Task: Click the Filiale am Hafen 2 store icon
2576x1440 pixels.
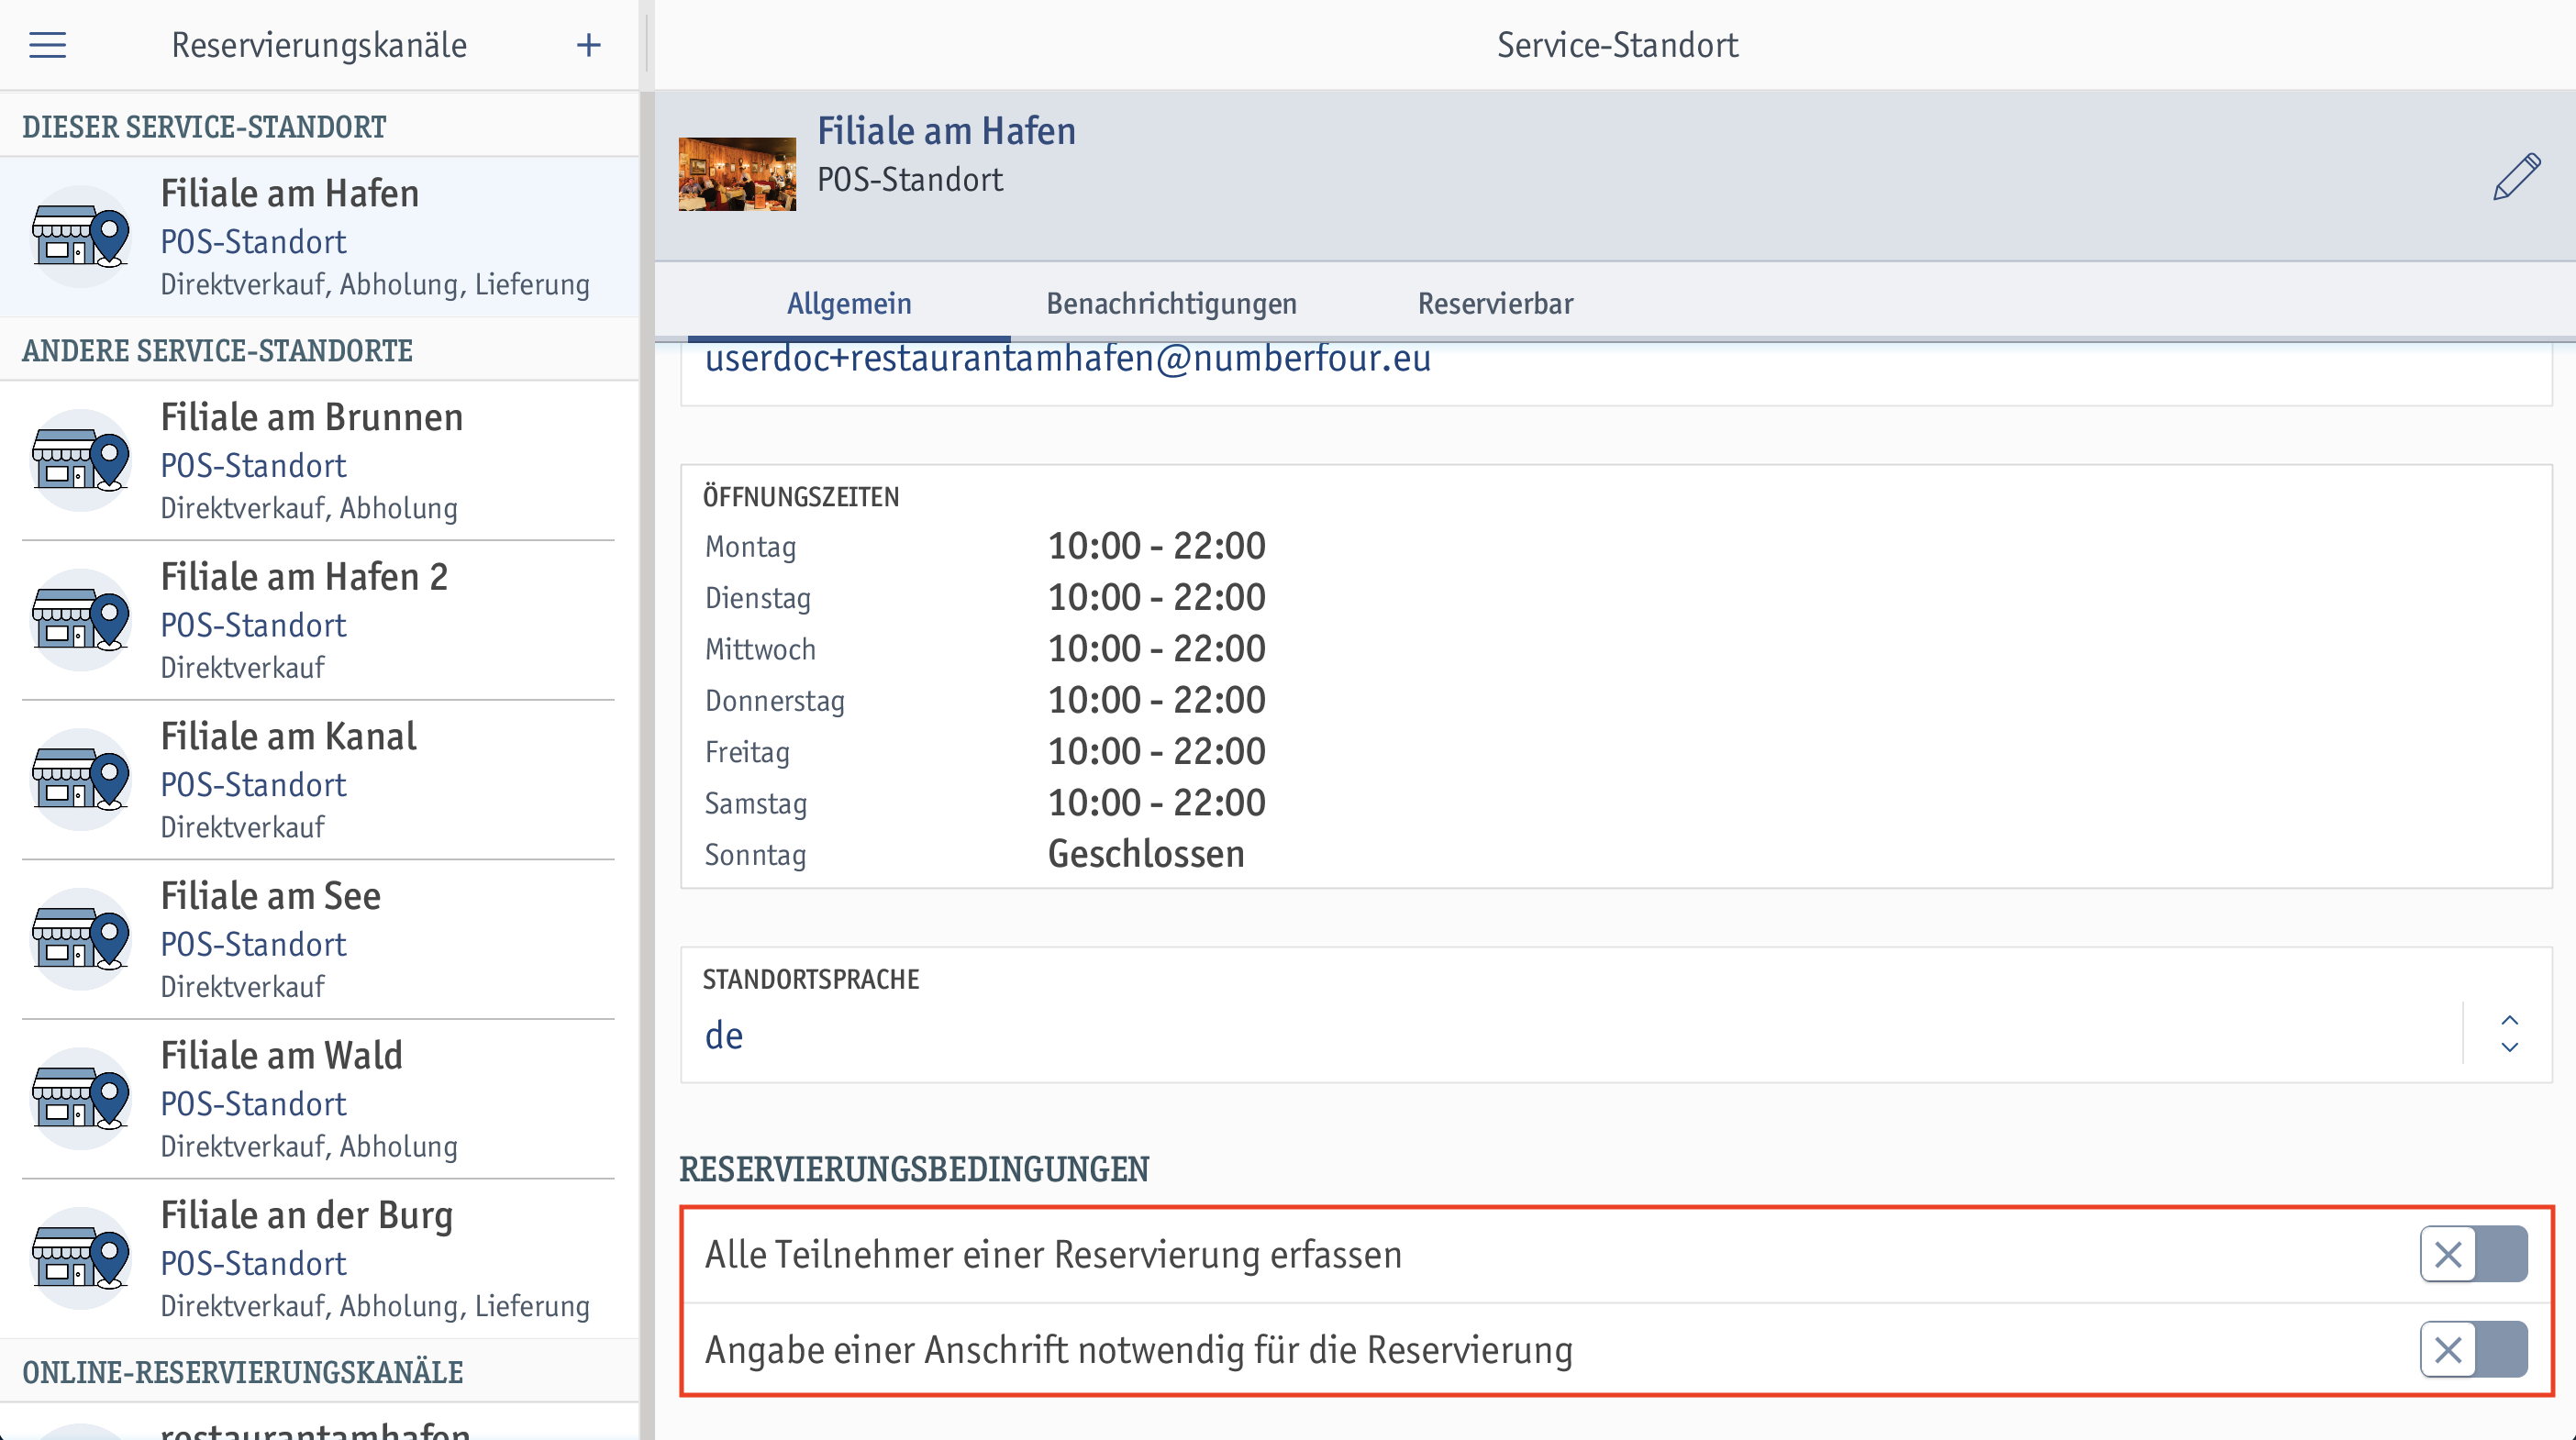Action: [81, 620]
